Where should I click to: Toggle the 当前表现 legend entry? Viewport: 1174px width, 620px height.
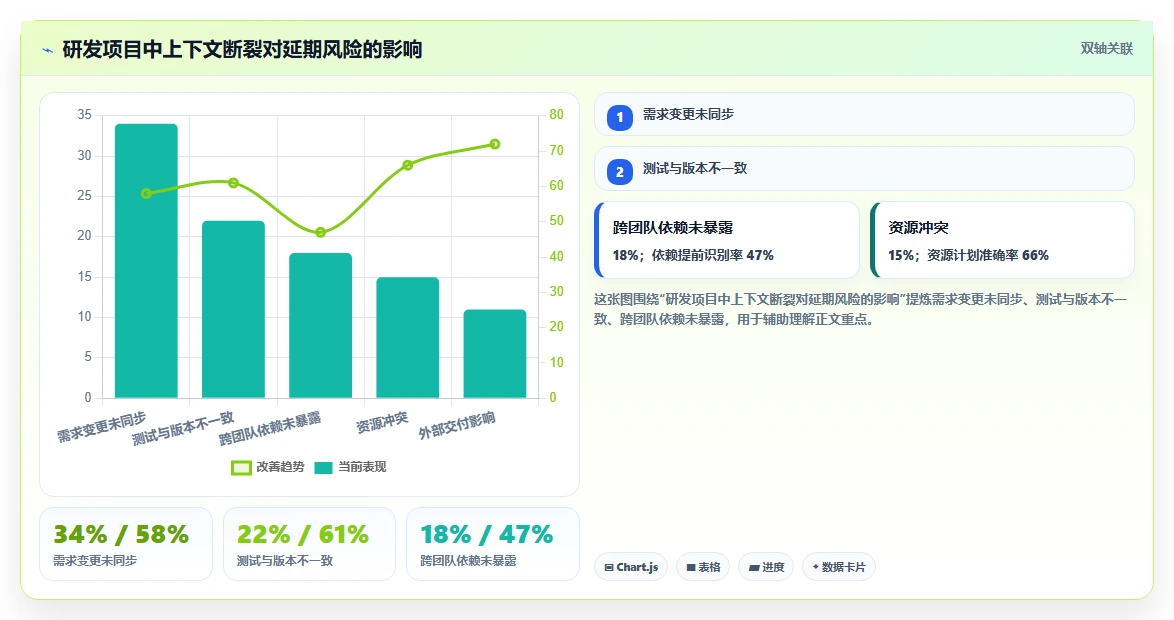(350, 467)
